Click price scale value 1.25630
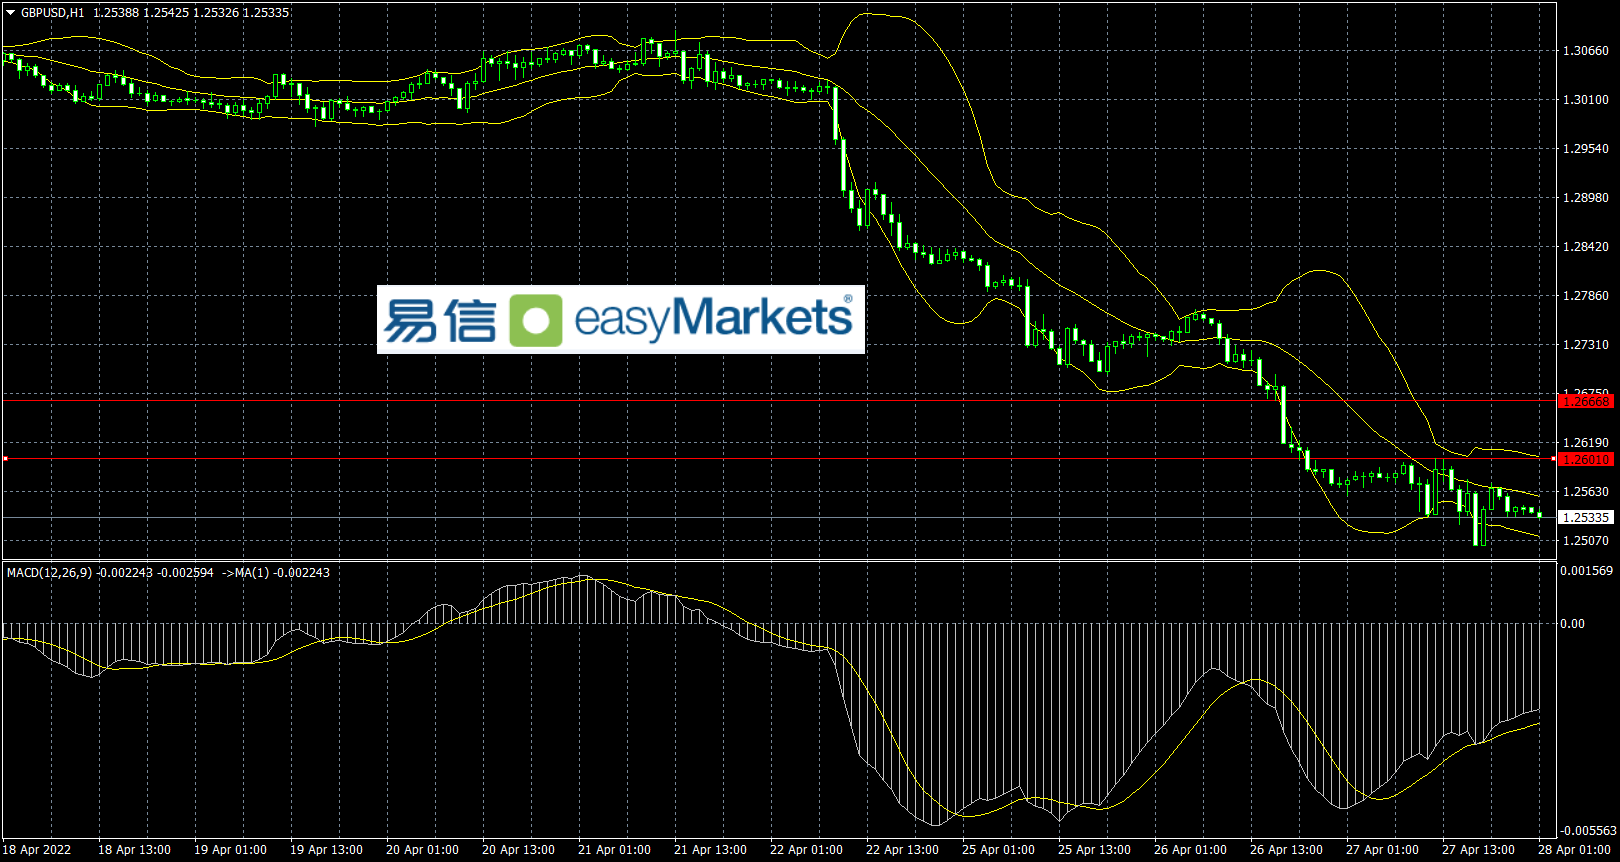The width and height of the screenshot is (1620, 862). [x=1586, y=492]
